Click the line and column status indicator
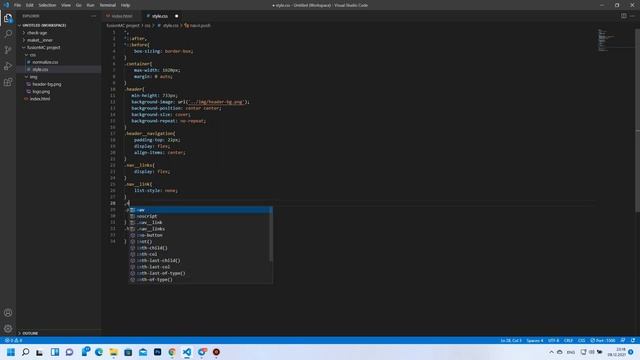640x360 pixels. 511,340
